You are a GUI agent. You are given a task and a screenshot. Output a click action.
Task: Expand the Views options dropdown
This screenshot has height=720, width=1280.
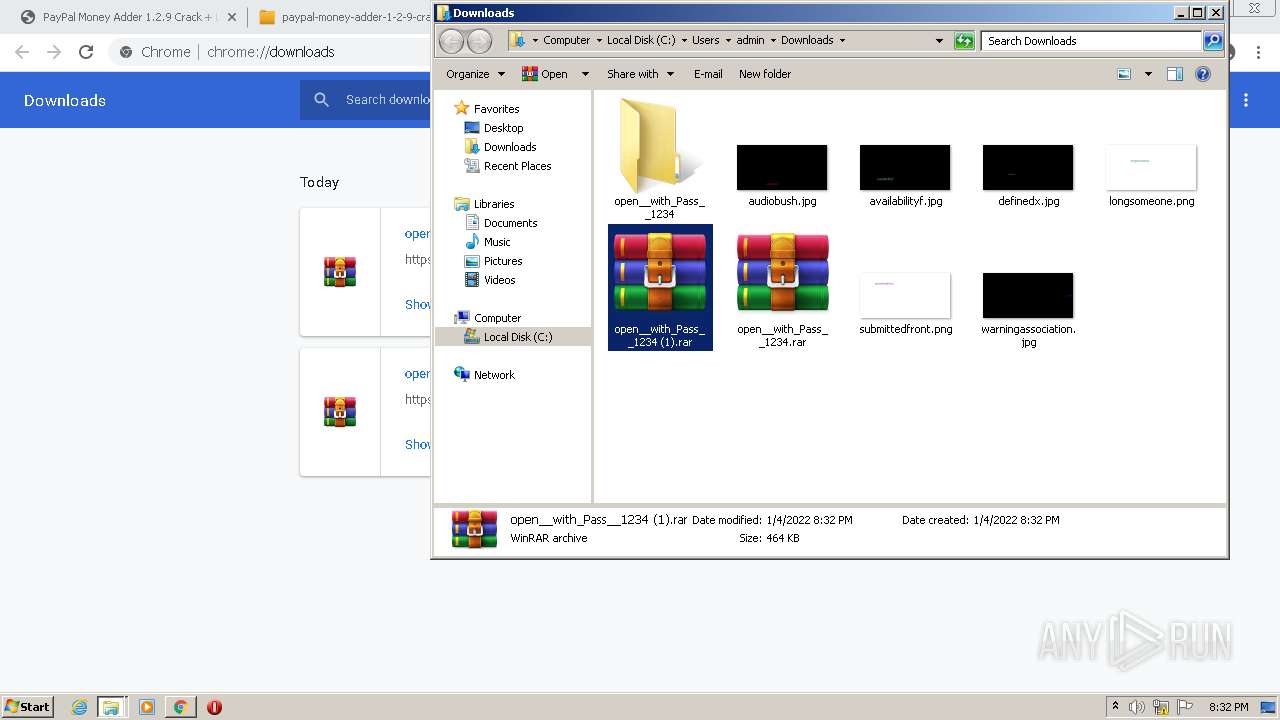(1148, 74)
